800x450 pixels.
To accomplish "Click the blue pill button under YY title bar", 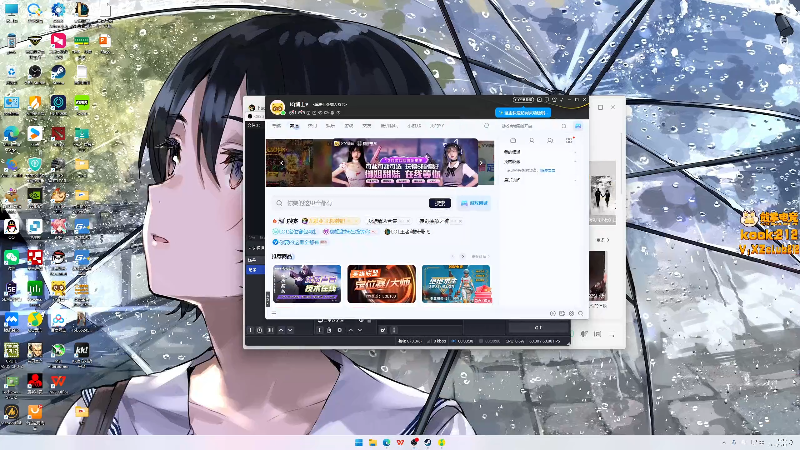I will [x=522, y=113].
